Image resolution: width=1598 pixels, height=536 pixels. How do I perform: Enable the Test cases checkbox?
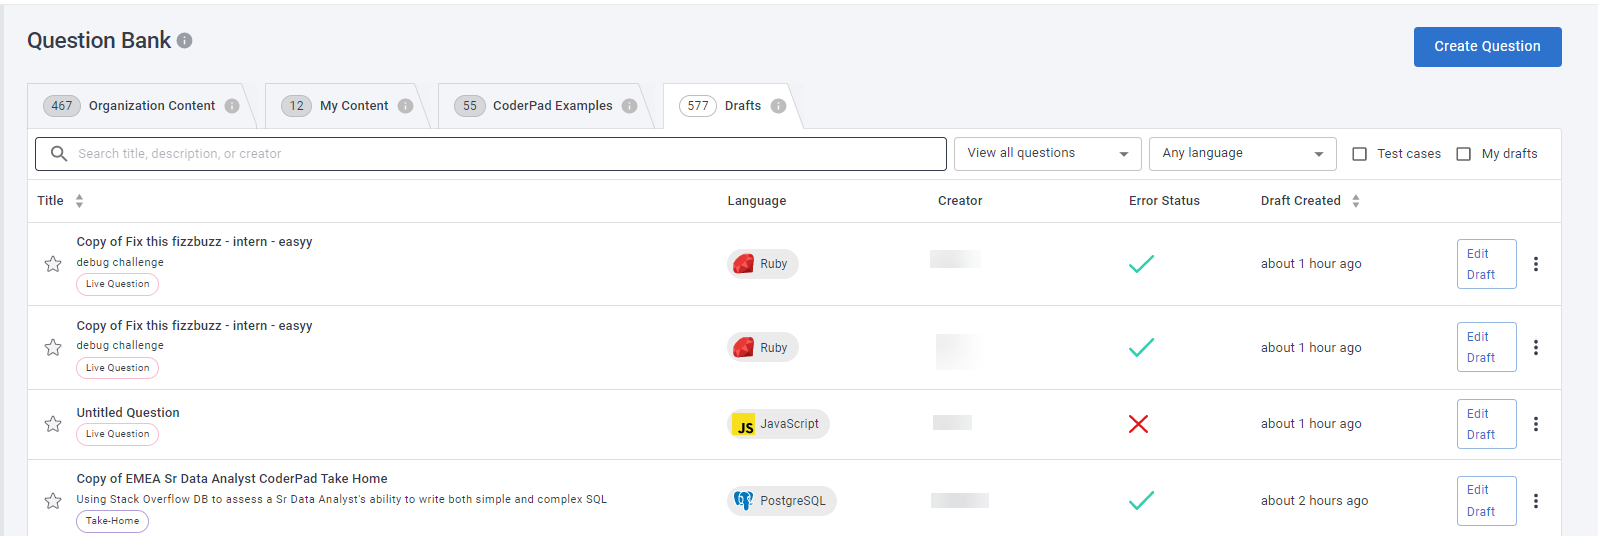coord(1359,154)
